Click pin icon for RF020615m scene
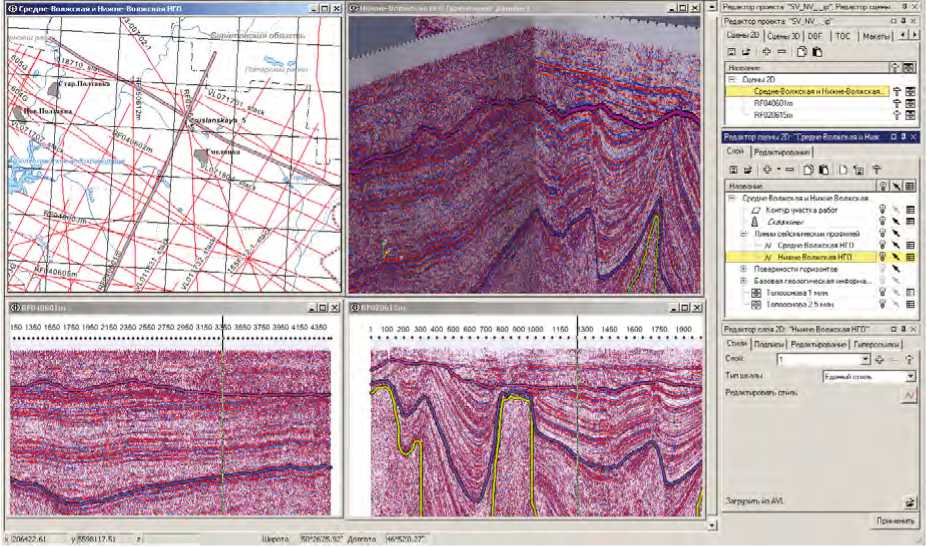The image size is (927, 547). (895, 114)
